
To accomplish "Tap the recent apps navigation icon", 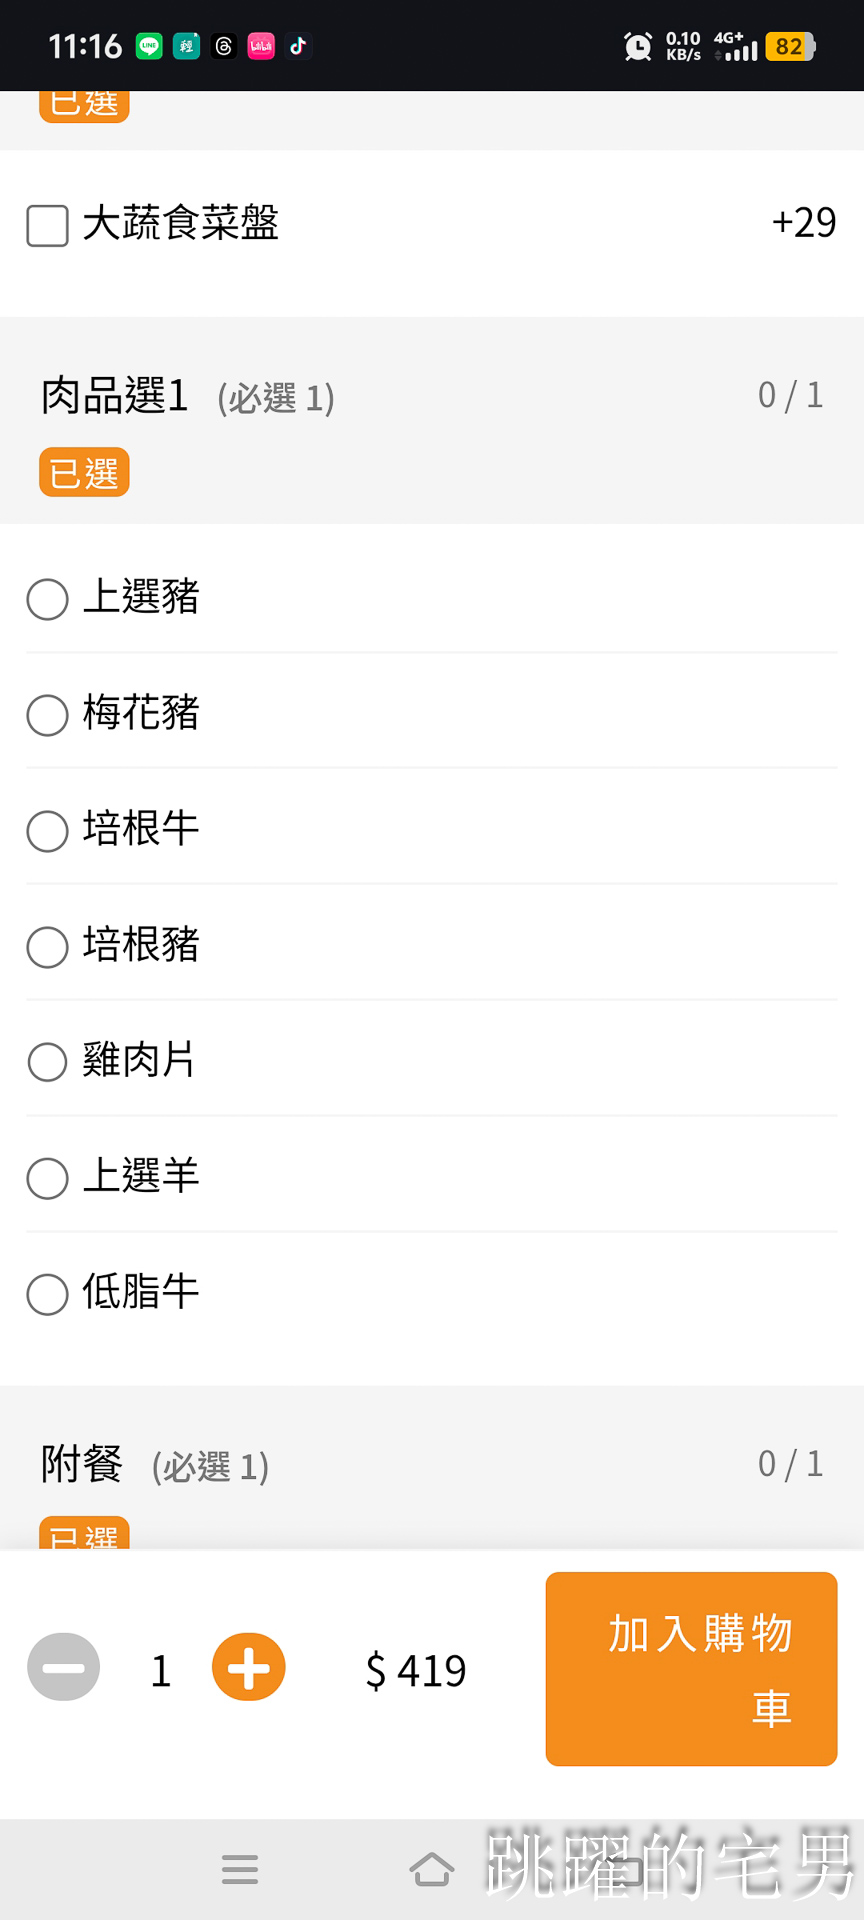I will tap(240, 1869).
